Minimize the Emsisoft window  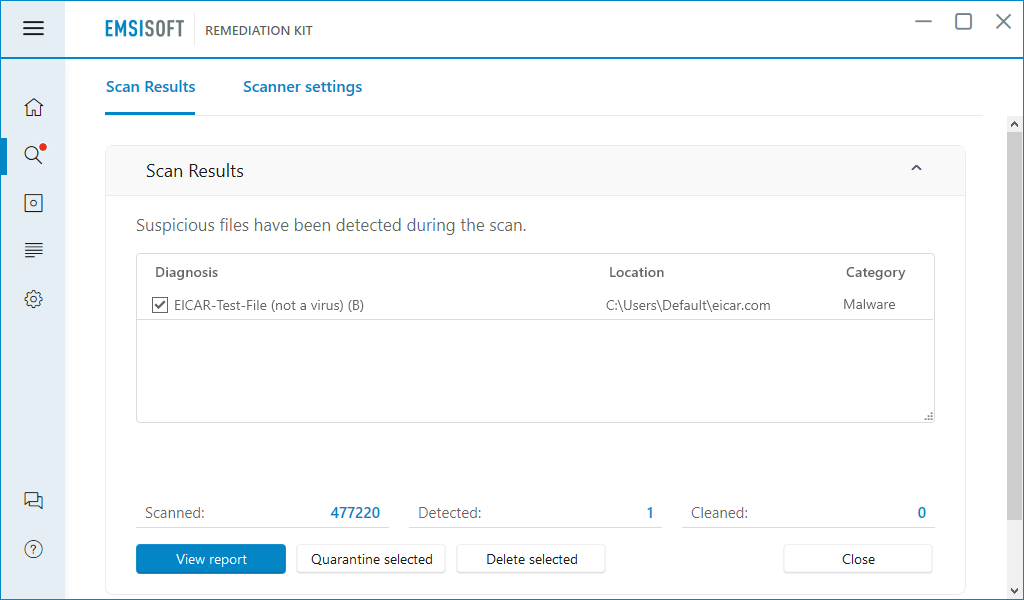(x=923, y=22)
